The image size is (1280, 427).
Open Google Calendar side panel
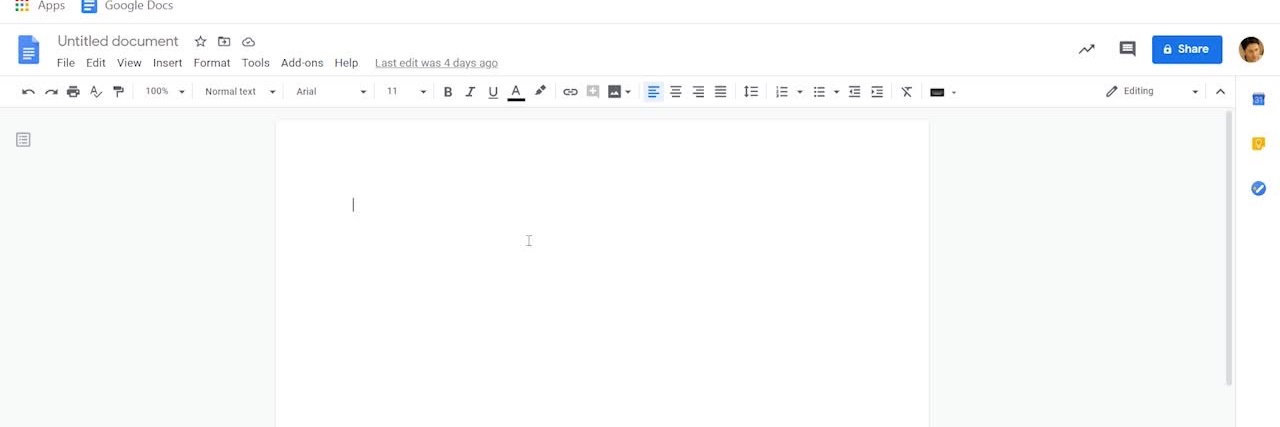(x=1259, y=99)
